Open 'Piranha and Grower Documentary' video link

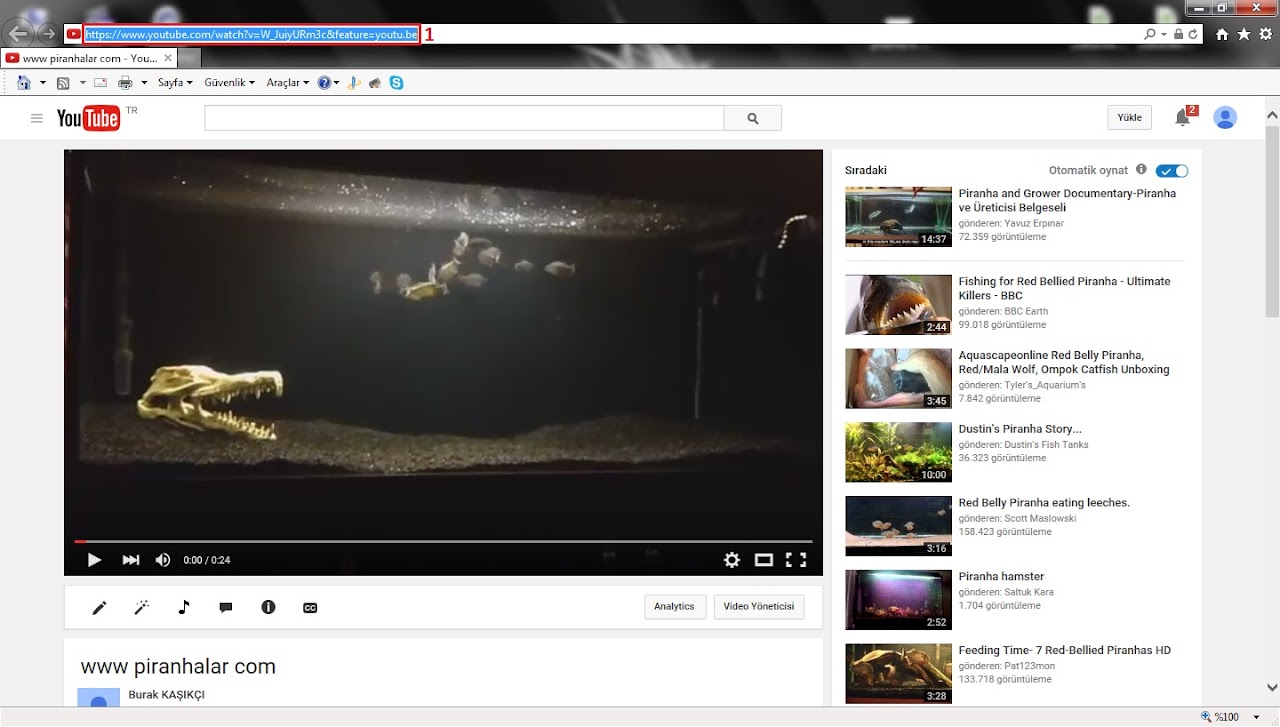(1067, 200)
